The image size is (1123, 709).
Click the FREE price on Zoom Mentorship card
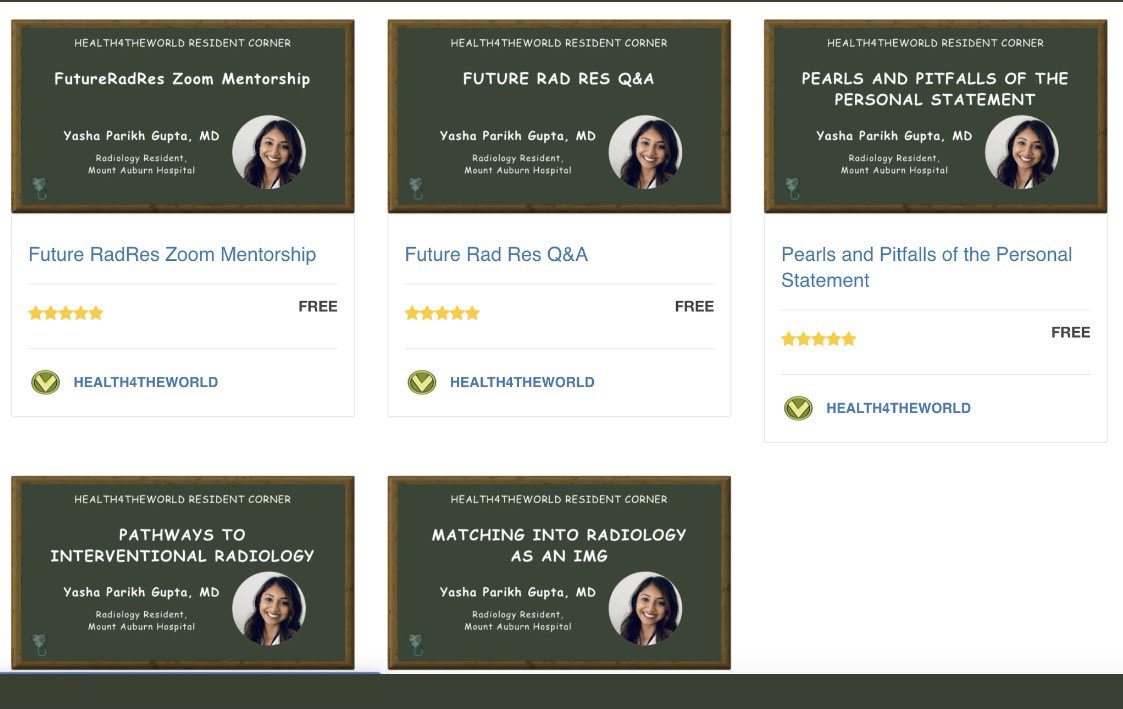(318, 307)
